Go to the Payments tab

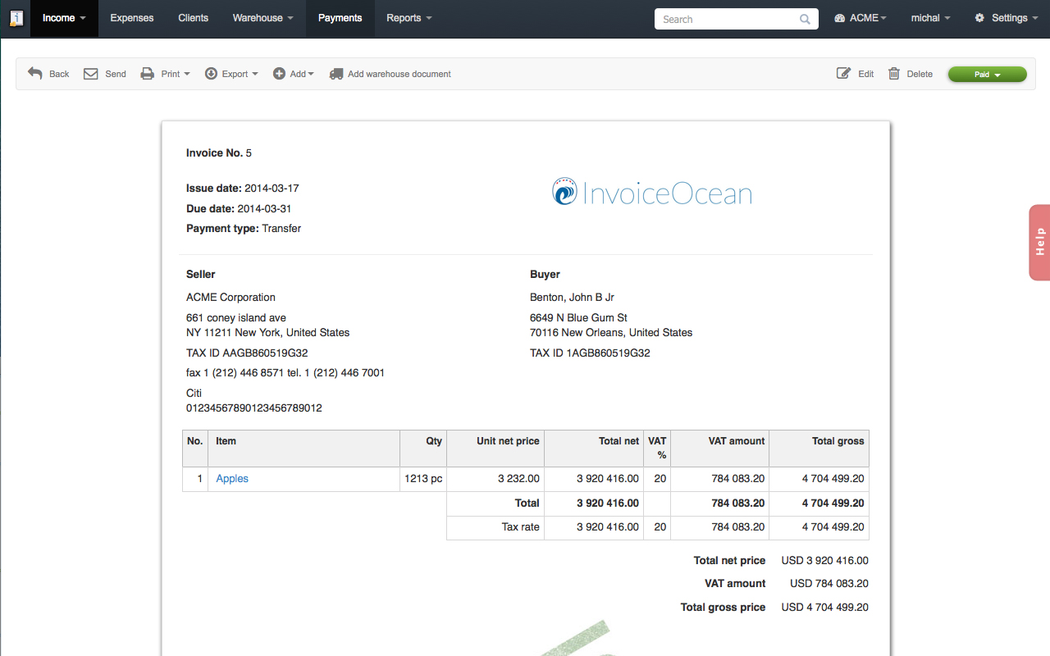coord(340,18)
